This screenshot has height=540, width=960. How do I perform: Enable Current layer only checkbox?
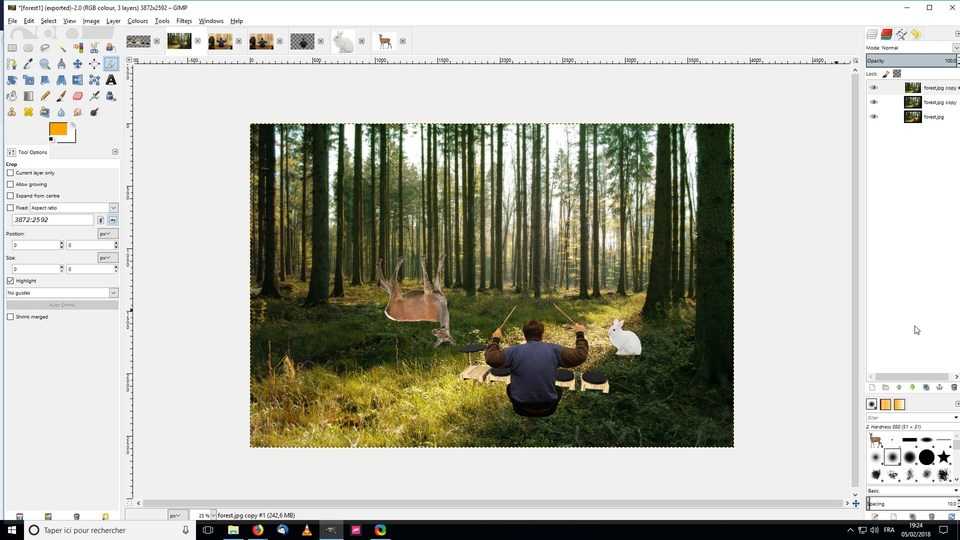click(x=10, y=173)
